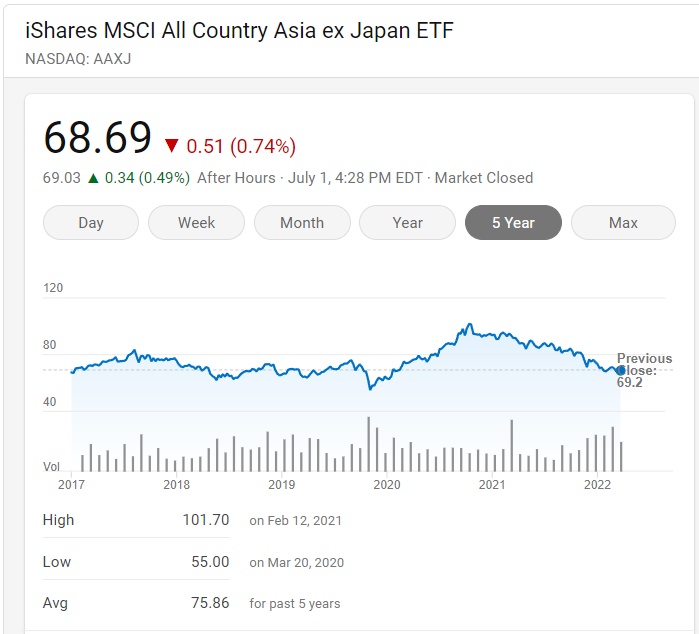Switch to the Week range tab
Screen dimensions: 699x634
pyautogui.click(x=196, y=223)
